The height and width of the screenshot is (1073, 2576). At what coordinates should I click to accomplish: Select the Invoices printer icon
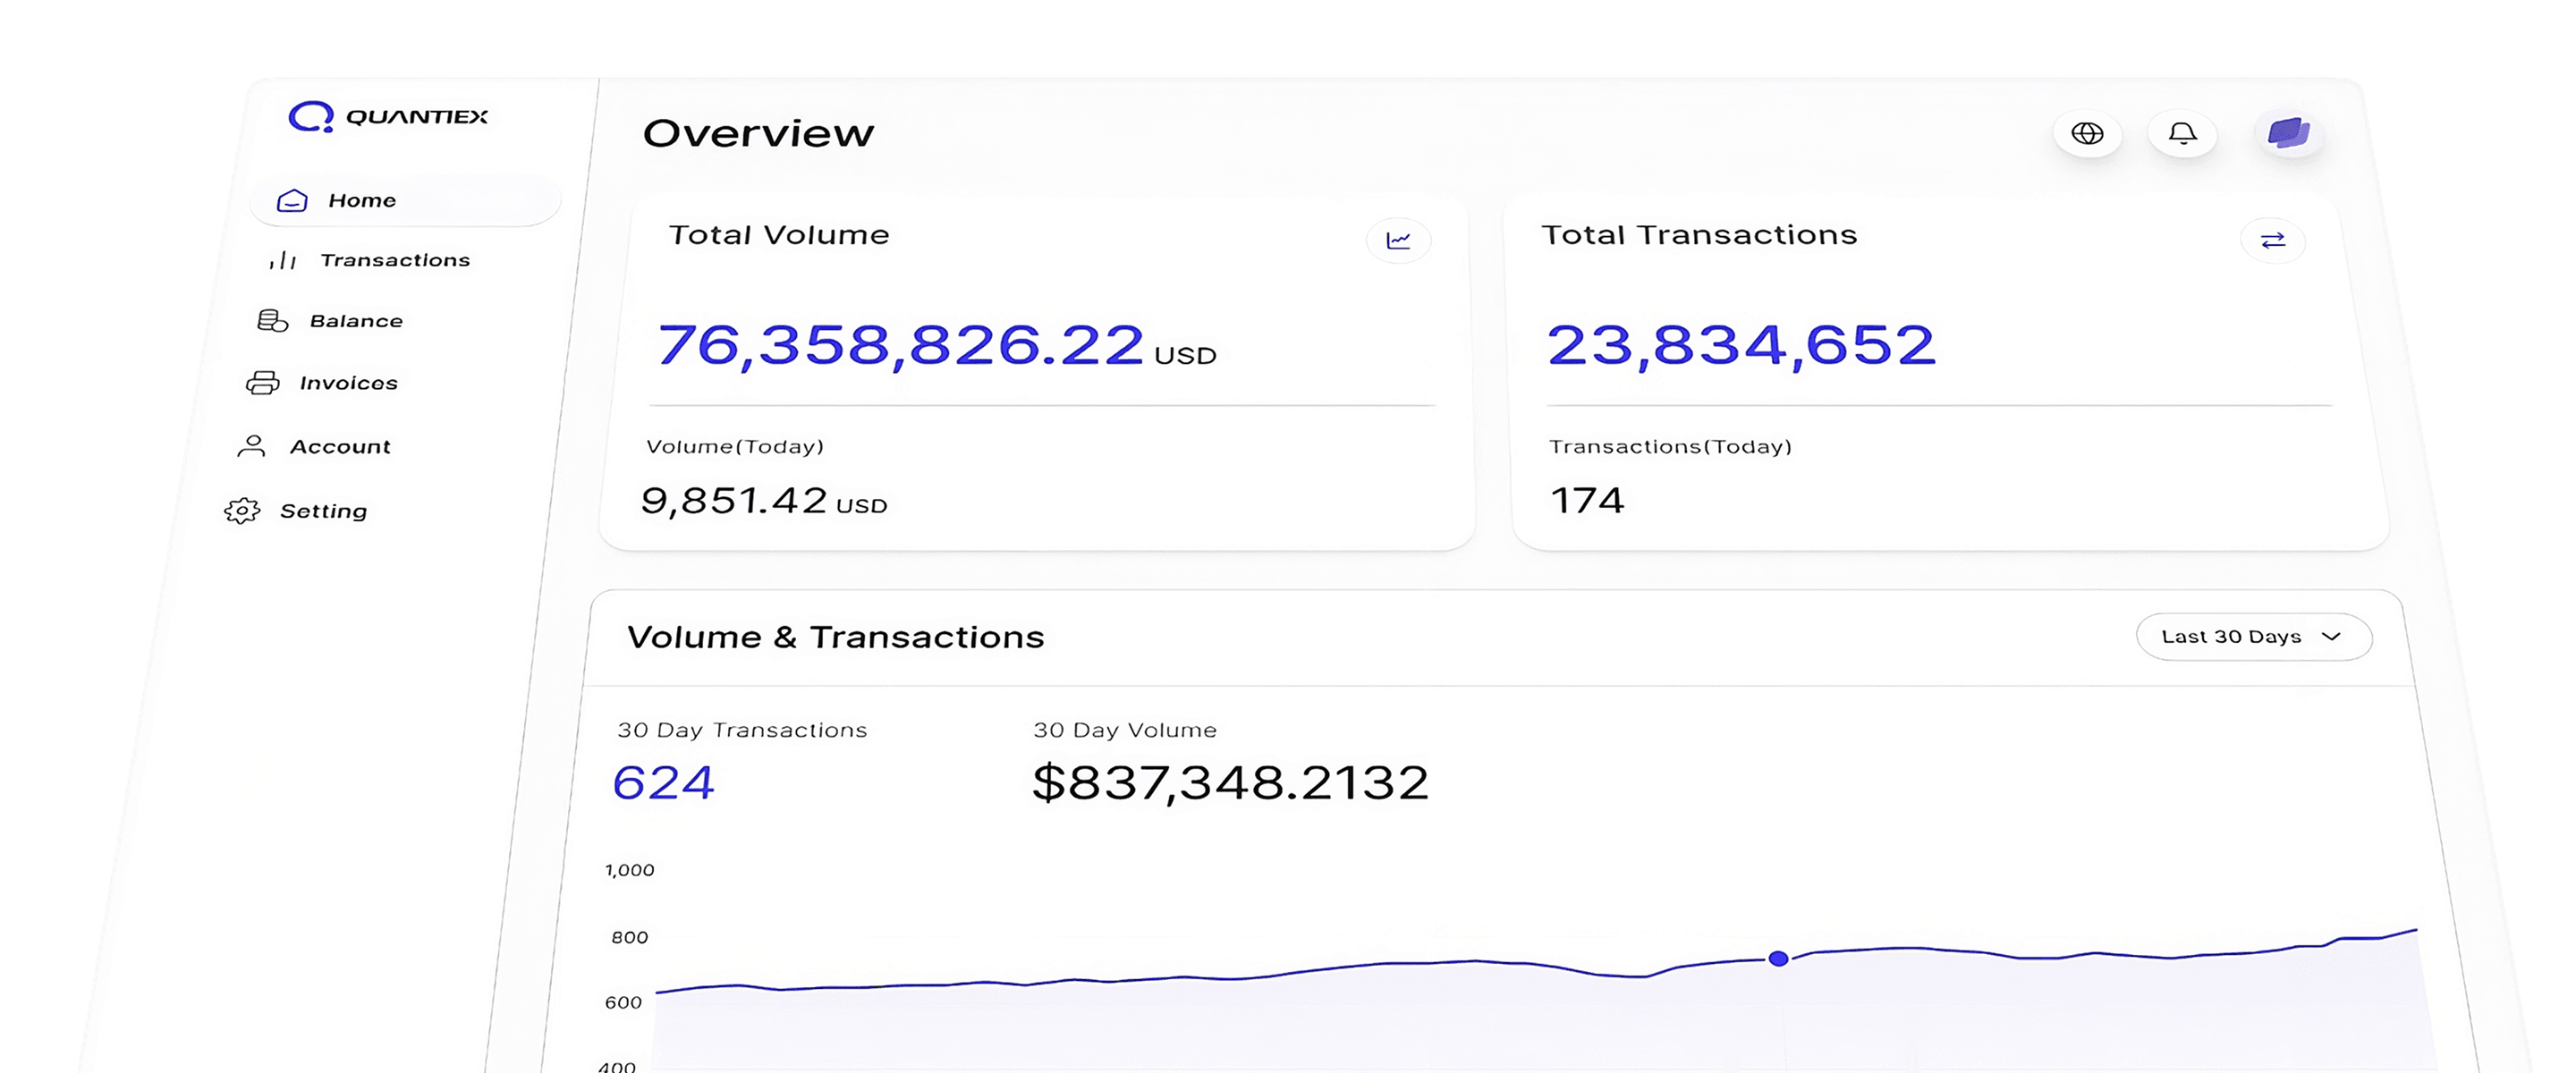[x=263, y=382]
